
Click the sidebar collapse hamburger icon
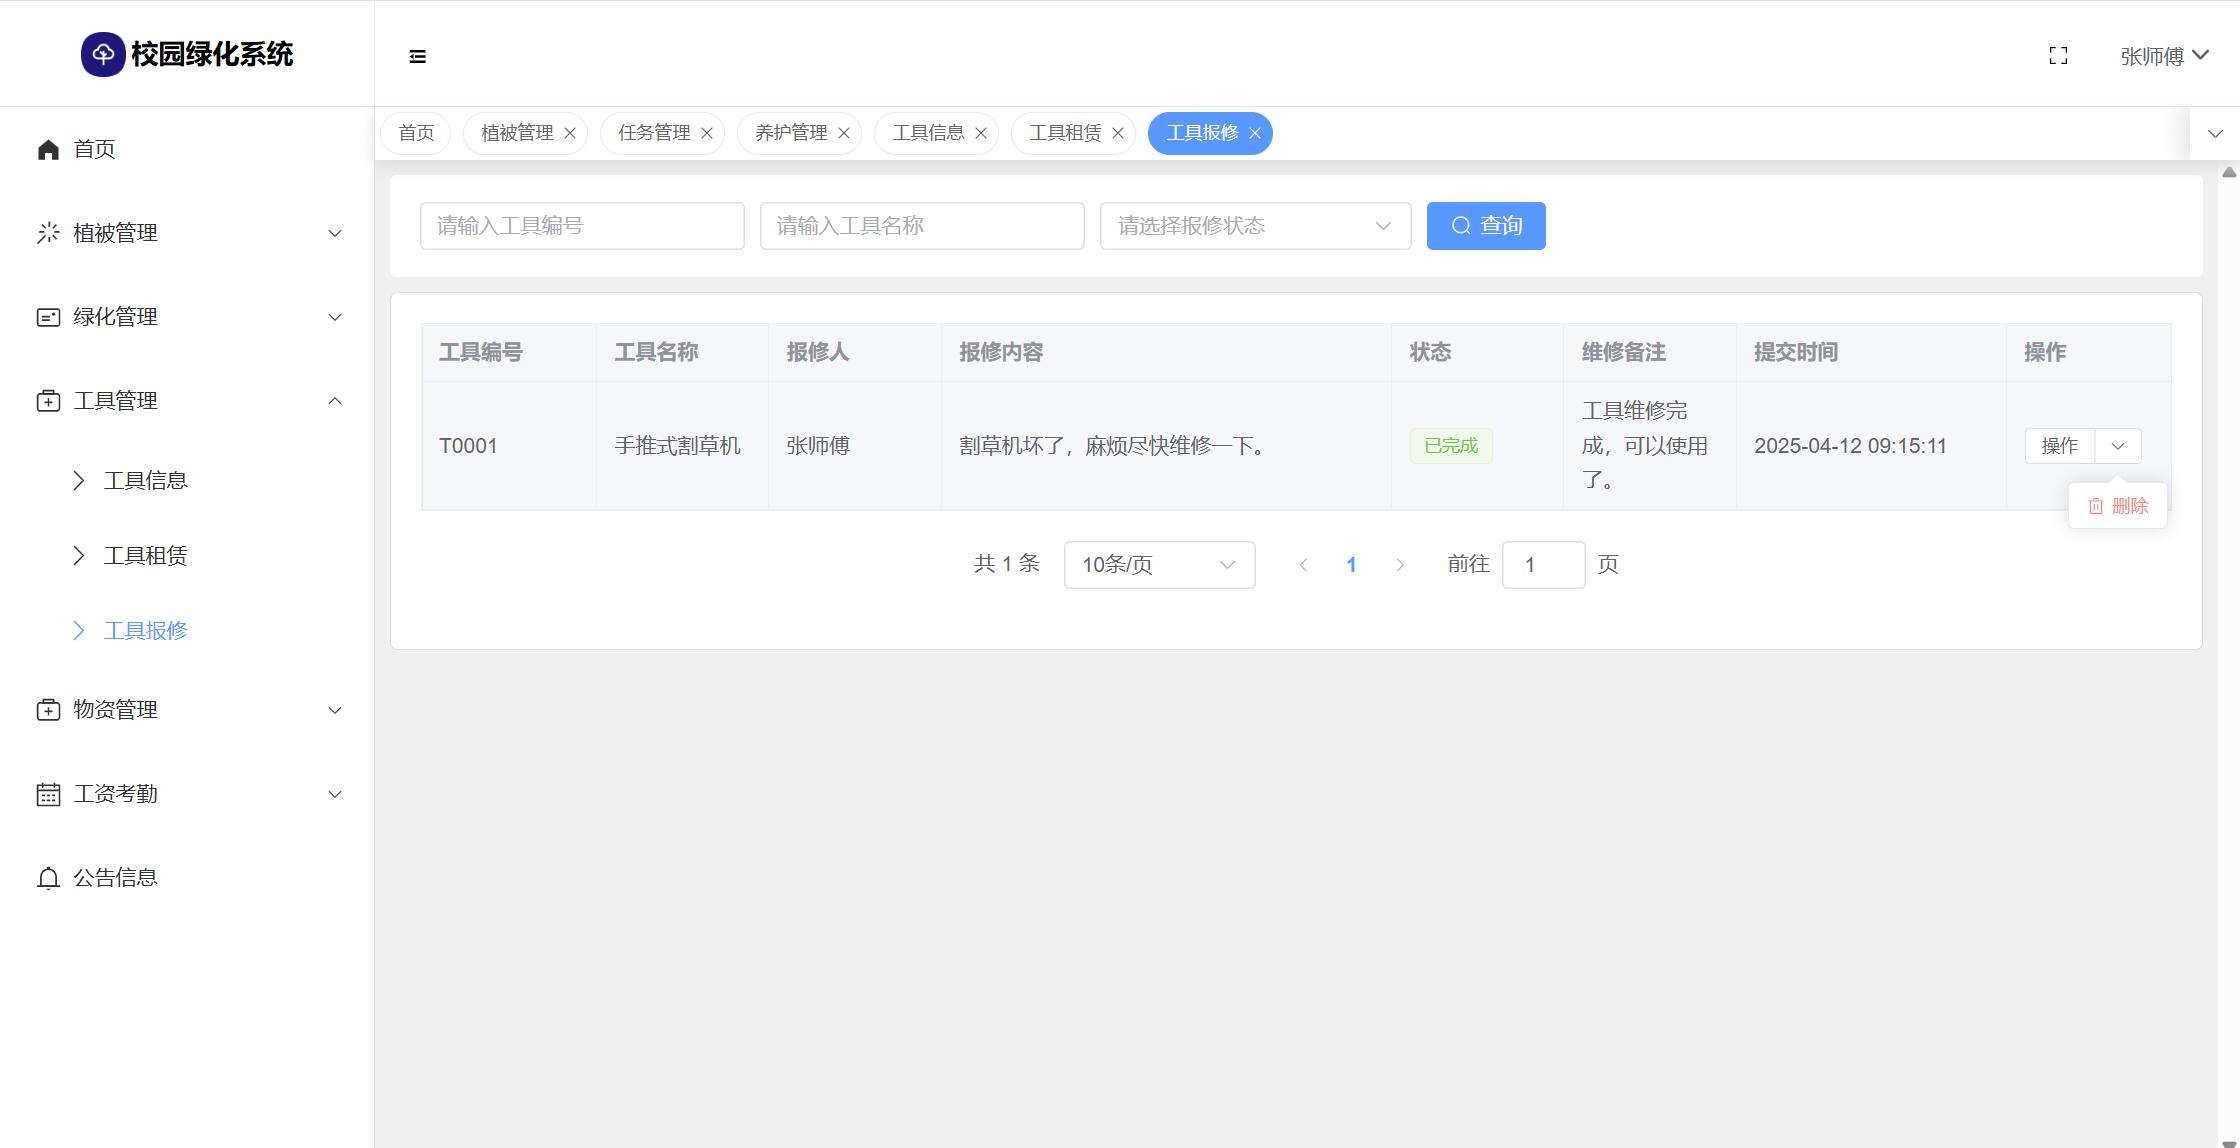point(418,57)
